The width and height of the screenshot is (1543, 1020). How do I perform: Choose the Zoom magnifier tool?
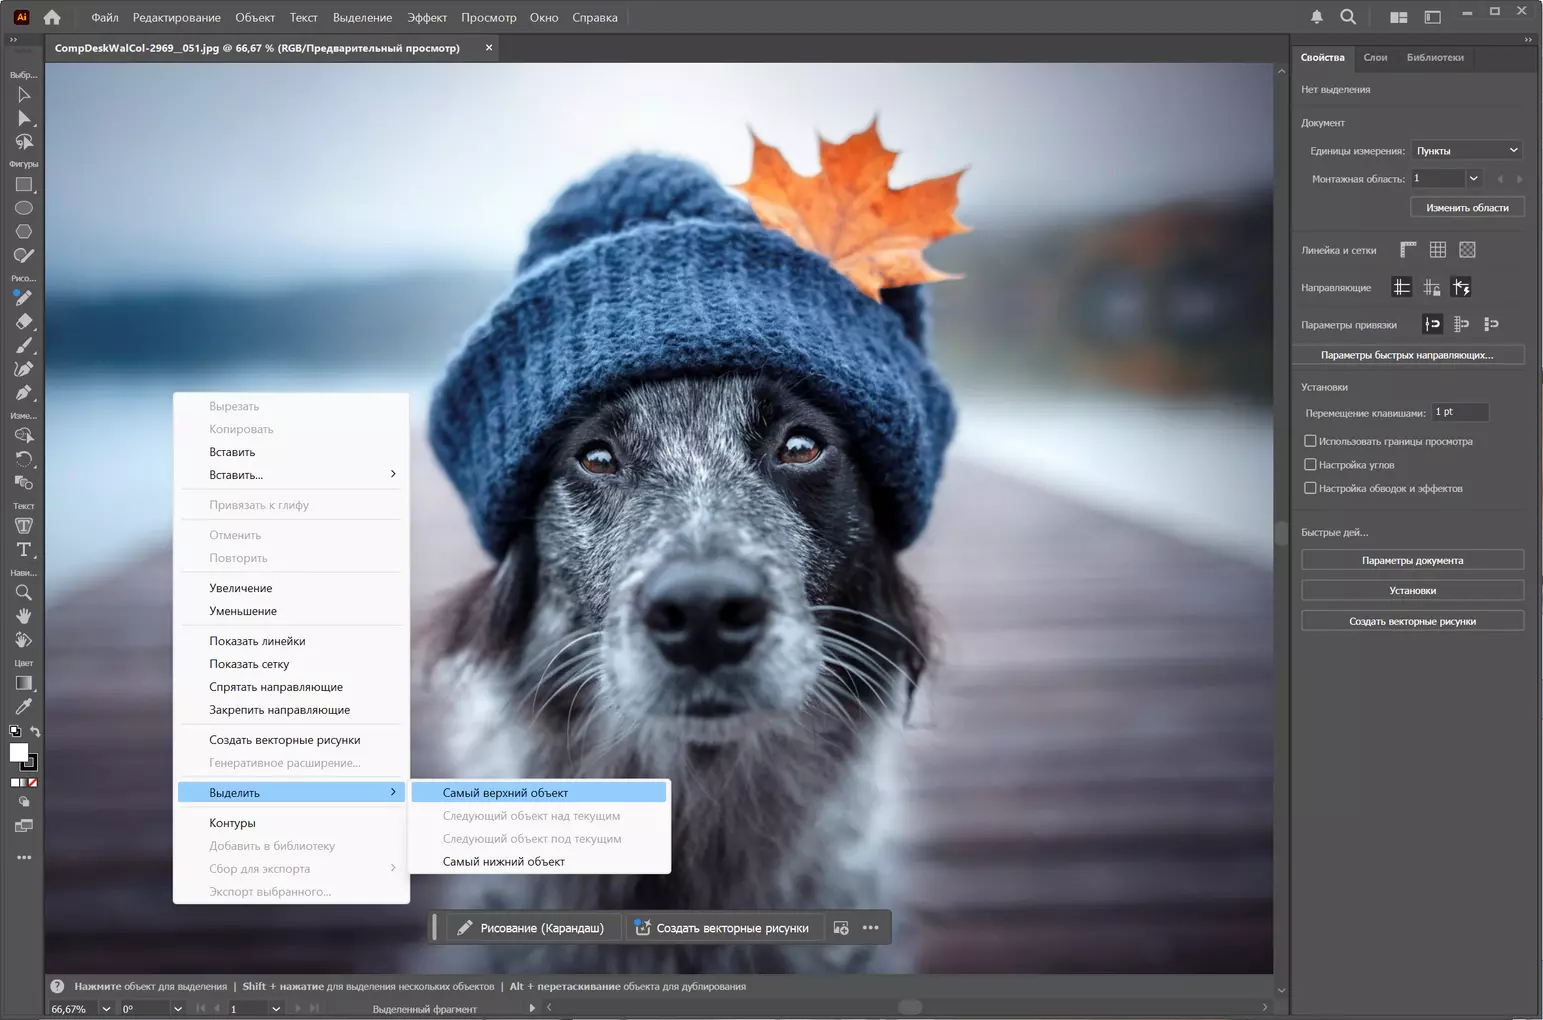pyautogui.click(x=24, y=592)
